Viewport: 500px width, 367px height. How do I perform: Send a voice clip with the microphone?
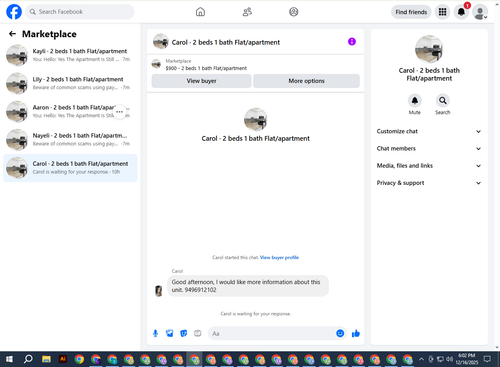pyautogui.click(x=155, y=333)
